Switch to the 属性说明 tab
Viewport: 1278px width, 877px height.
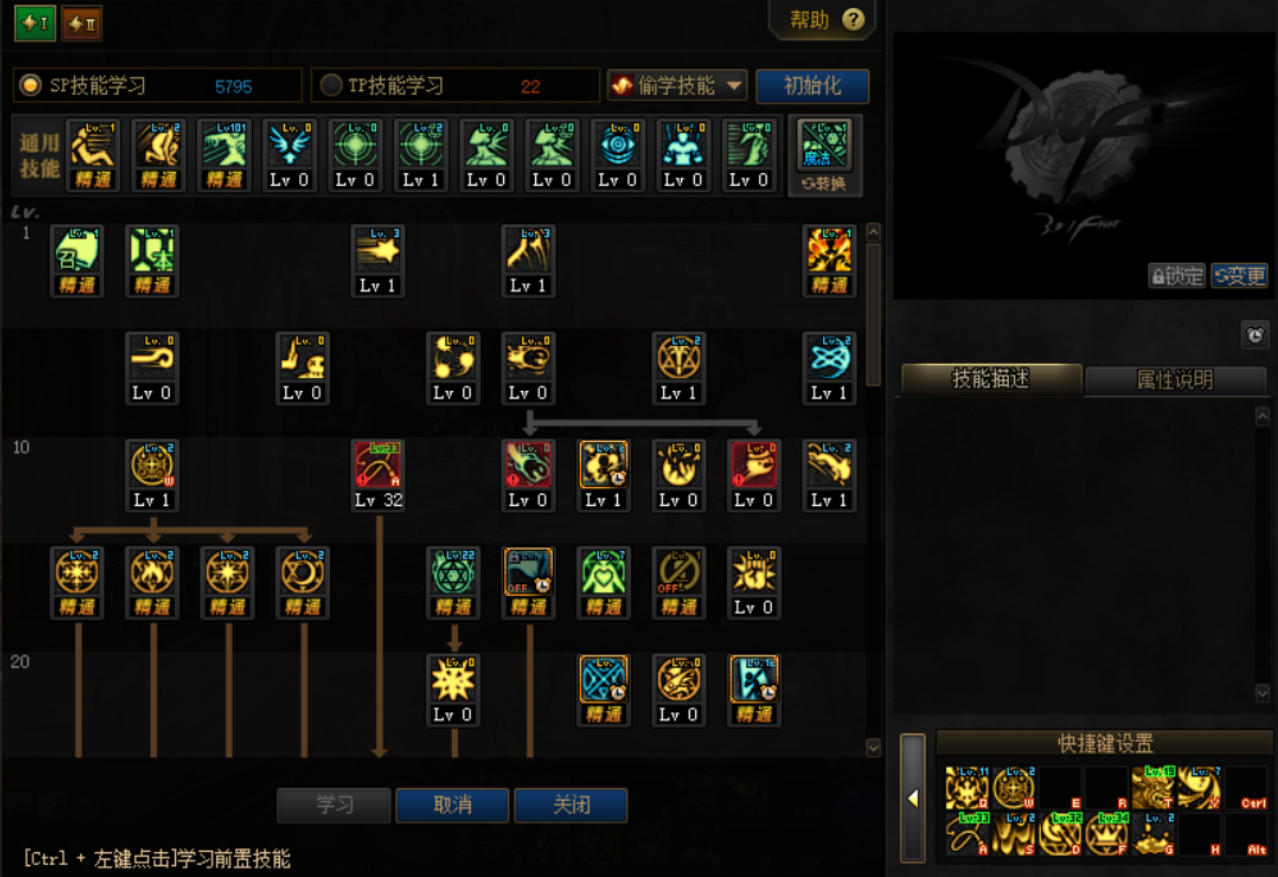1175,380
